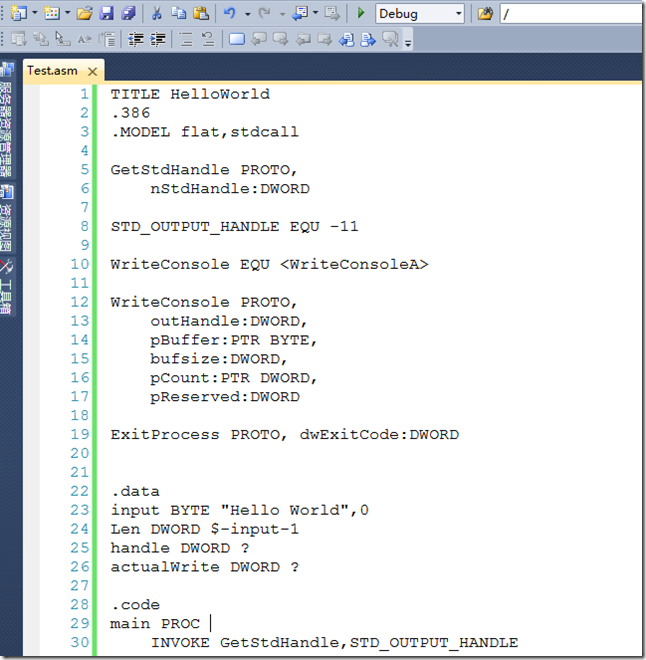Click 'actualWrite DWORD ?' on line 26
Screen dimensions: 646x660
tap(205, 567)
